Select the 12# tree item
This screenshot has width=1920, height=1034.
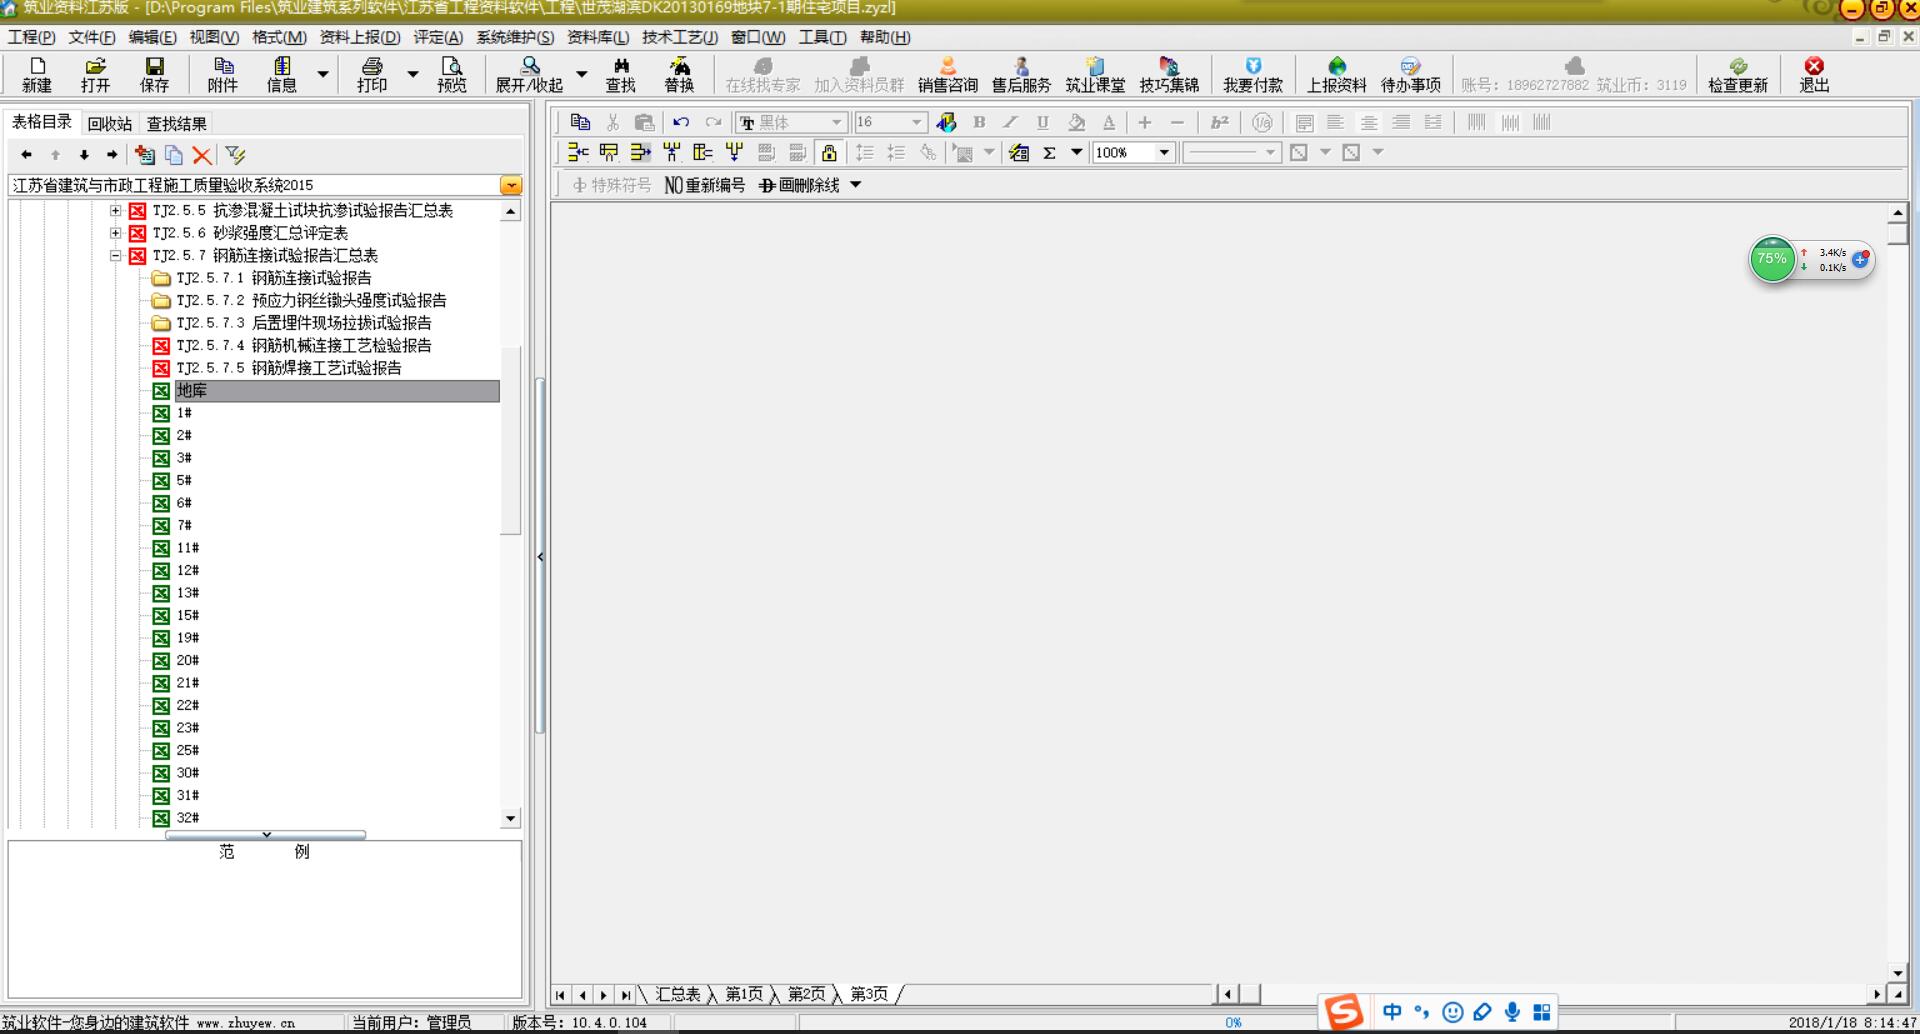click(188, 570)
